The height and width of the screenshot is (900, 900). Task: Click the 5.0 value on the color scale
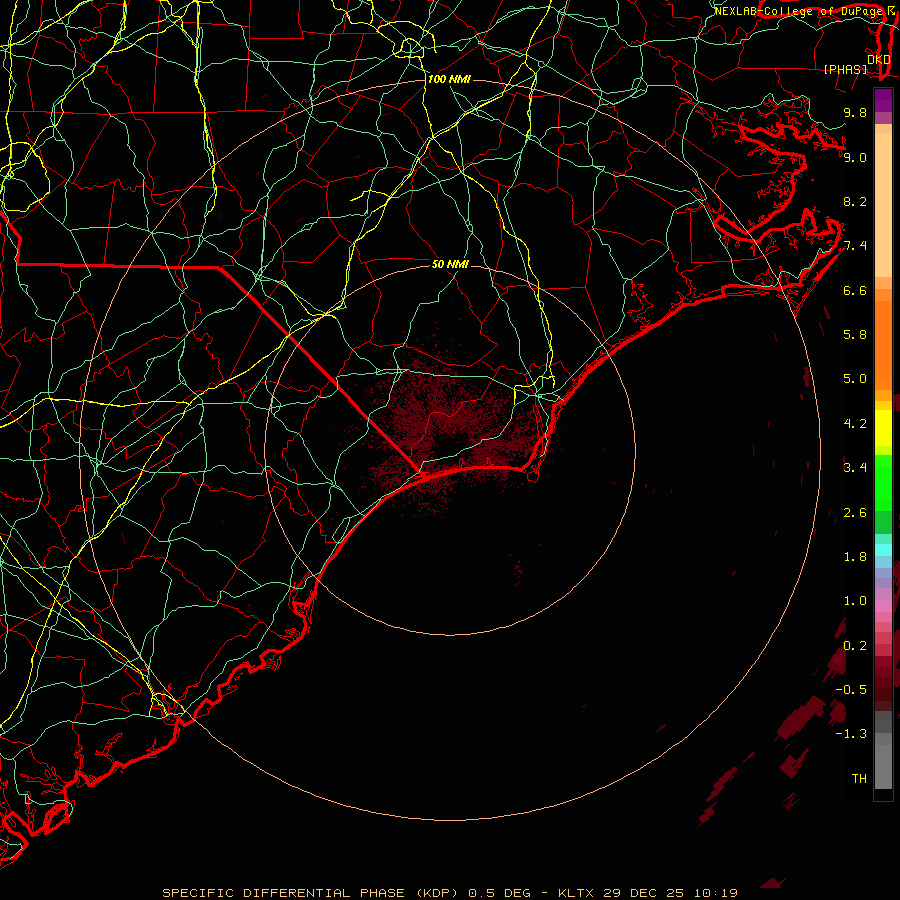(855, 379)
